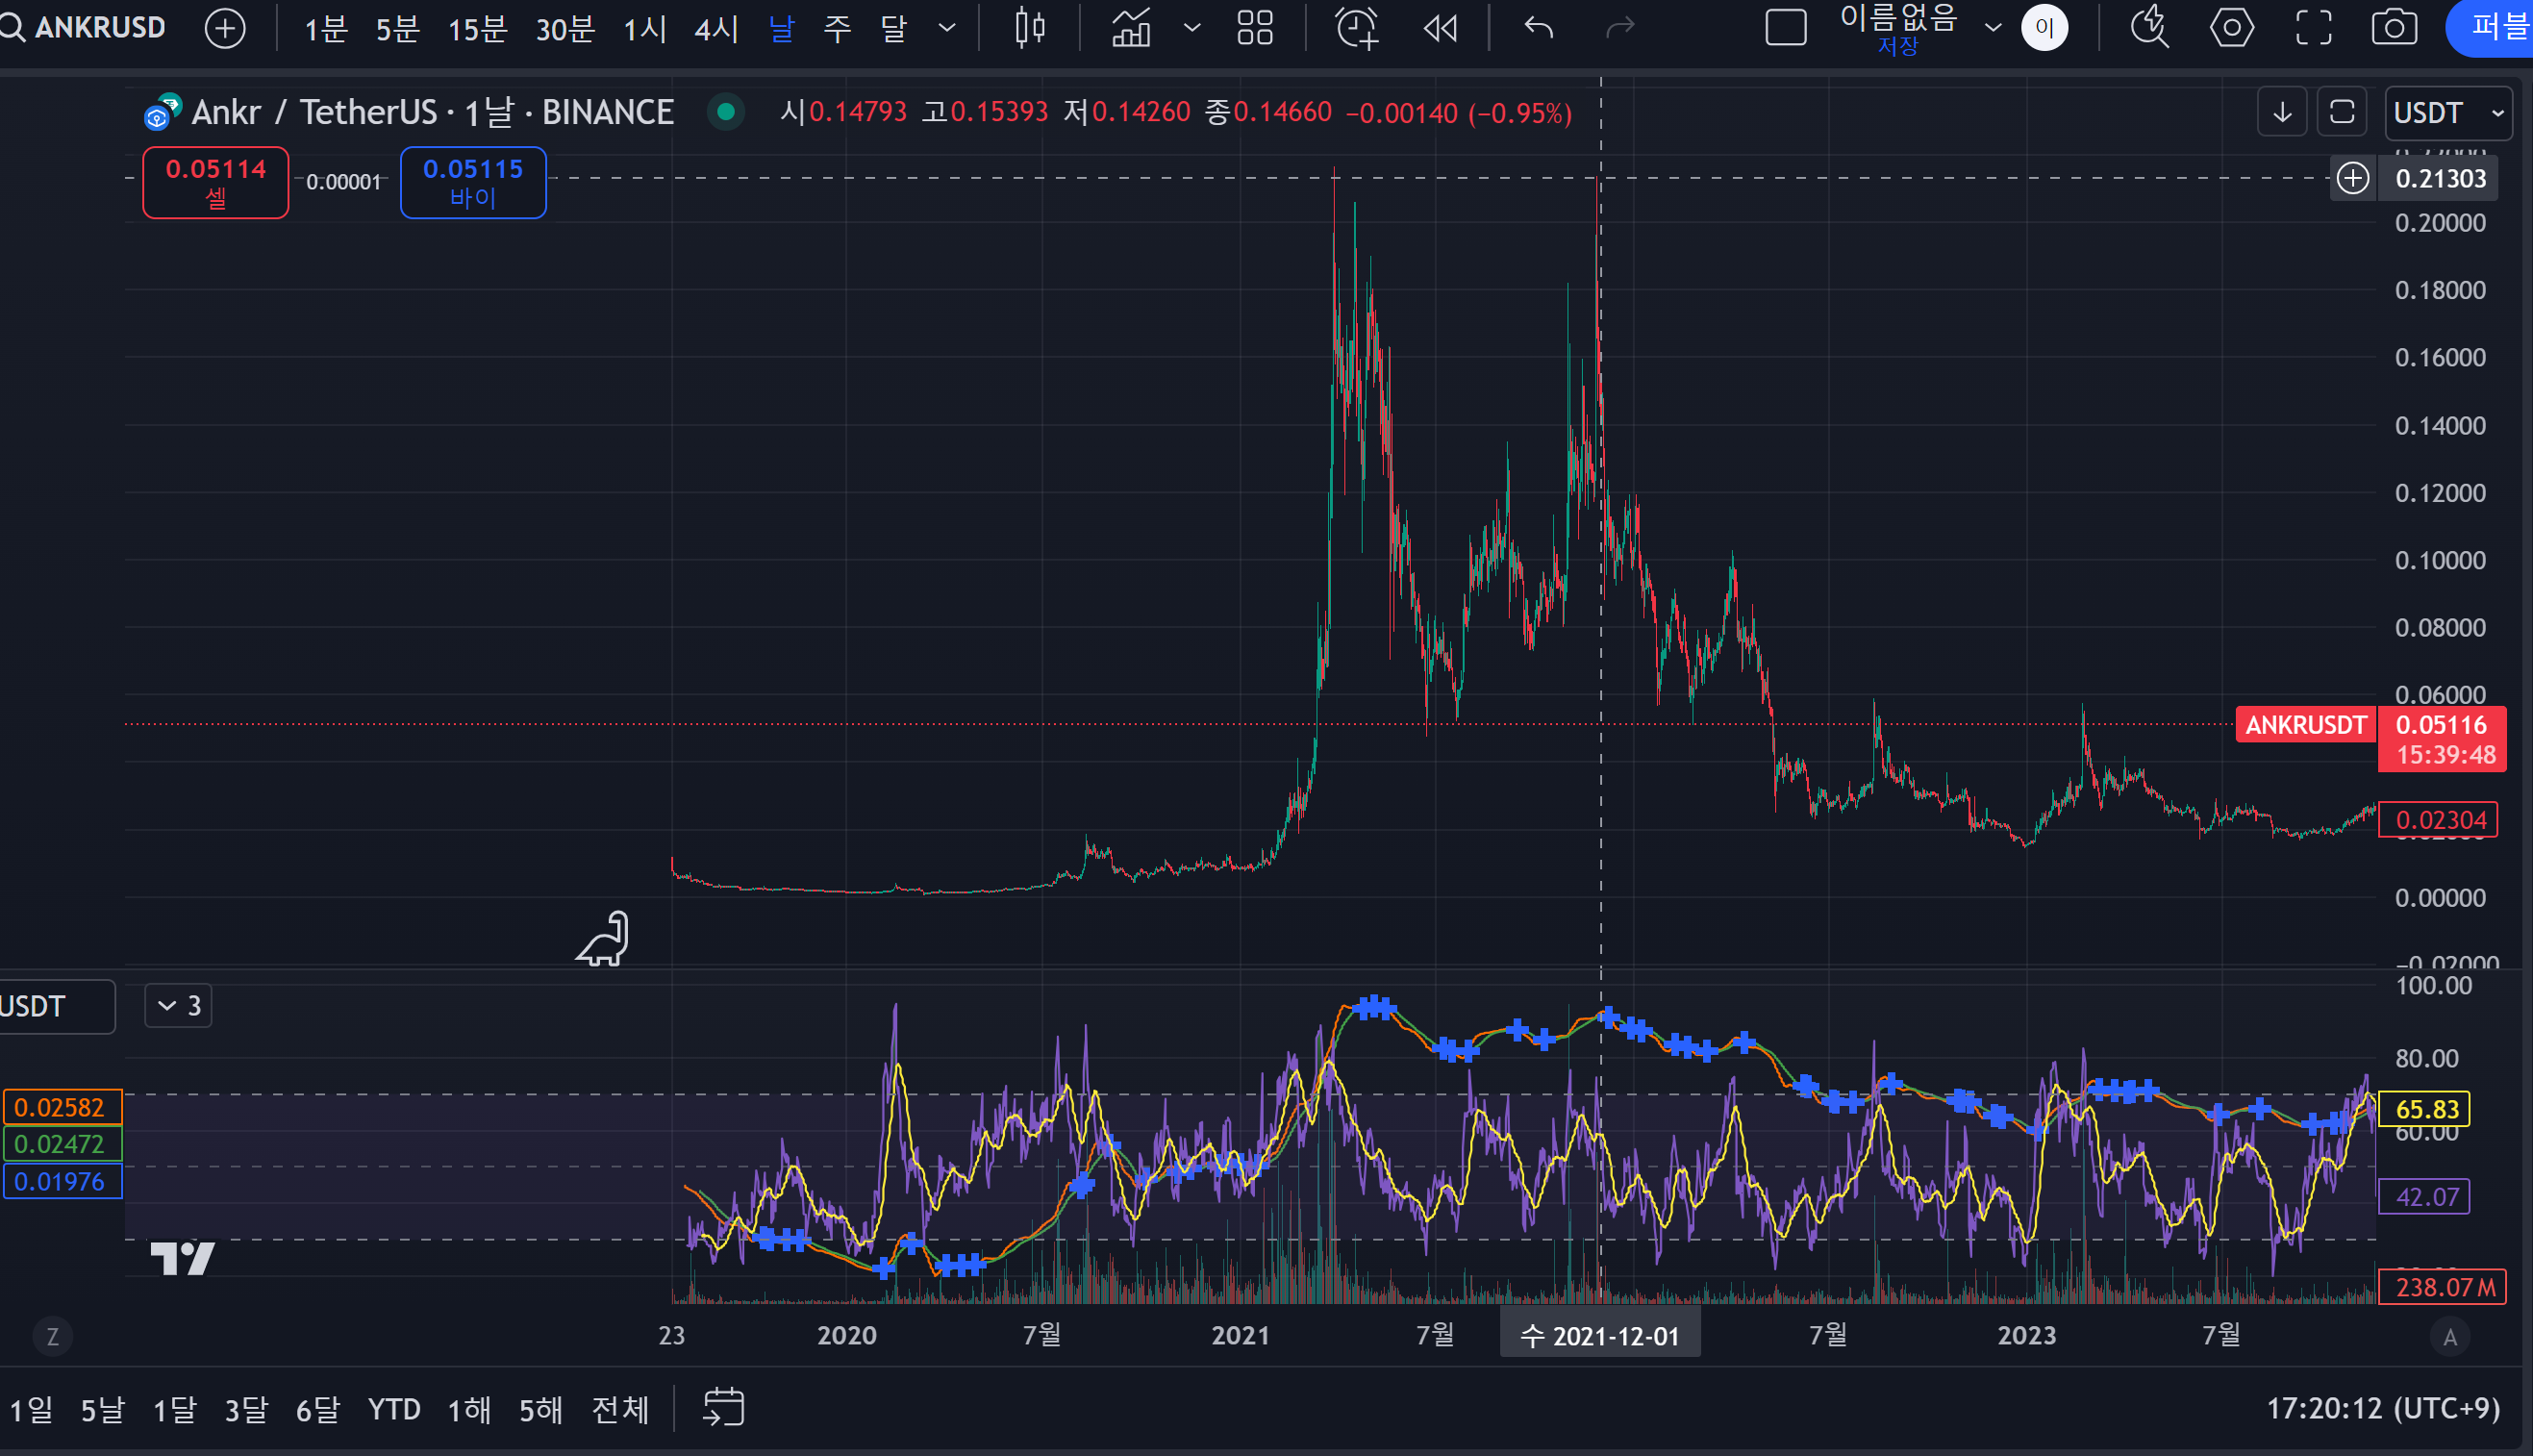Open the layout grid templates icon

coord(1254,28)
